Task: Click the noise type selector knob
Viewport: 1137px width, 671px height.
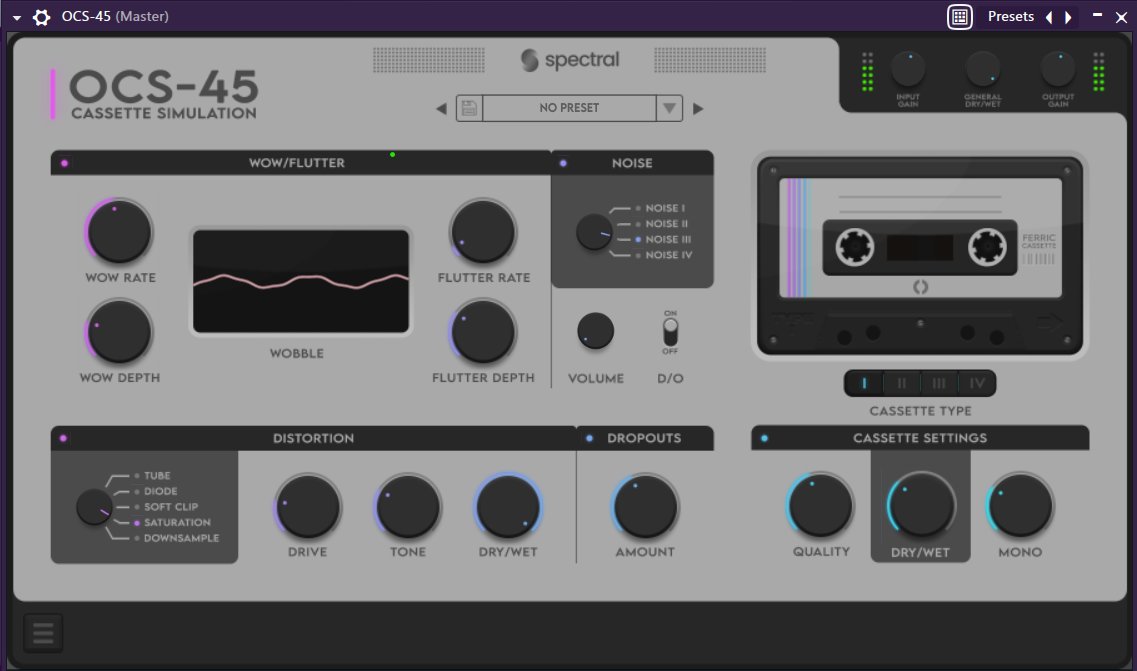Action: click(594, 232)
